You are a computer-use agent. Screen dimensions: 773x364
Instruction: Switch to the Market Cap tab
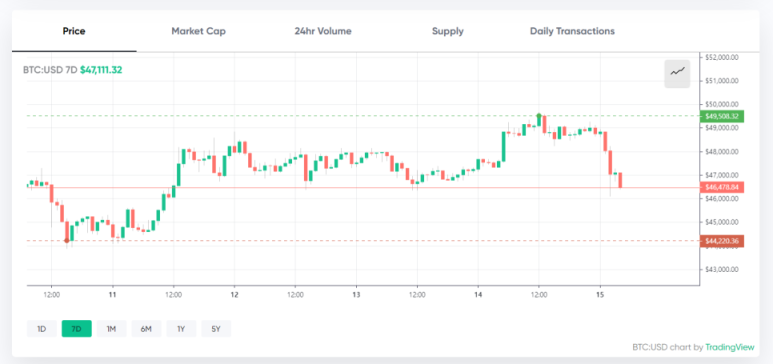click(x=199, y=31)
